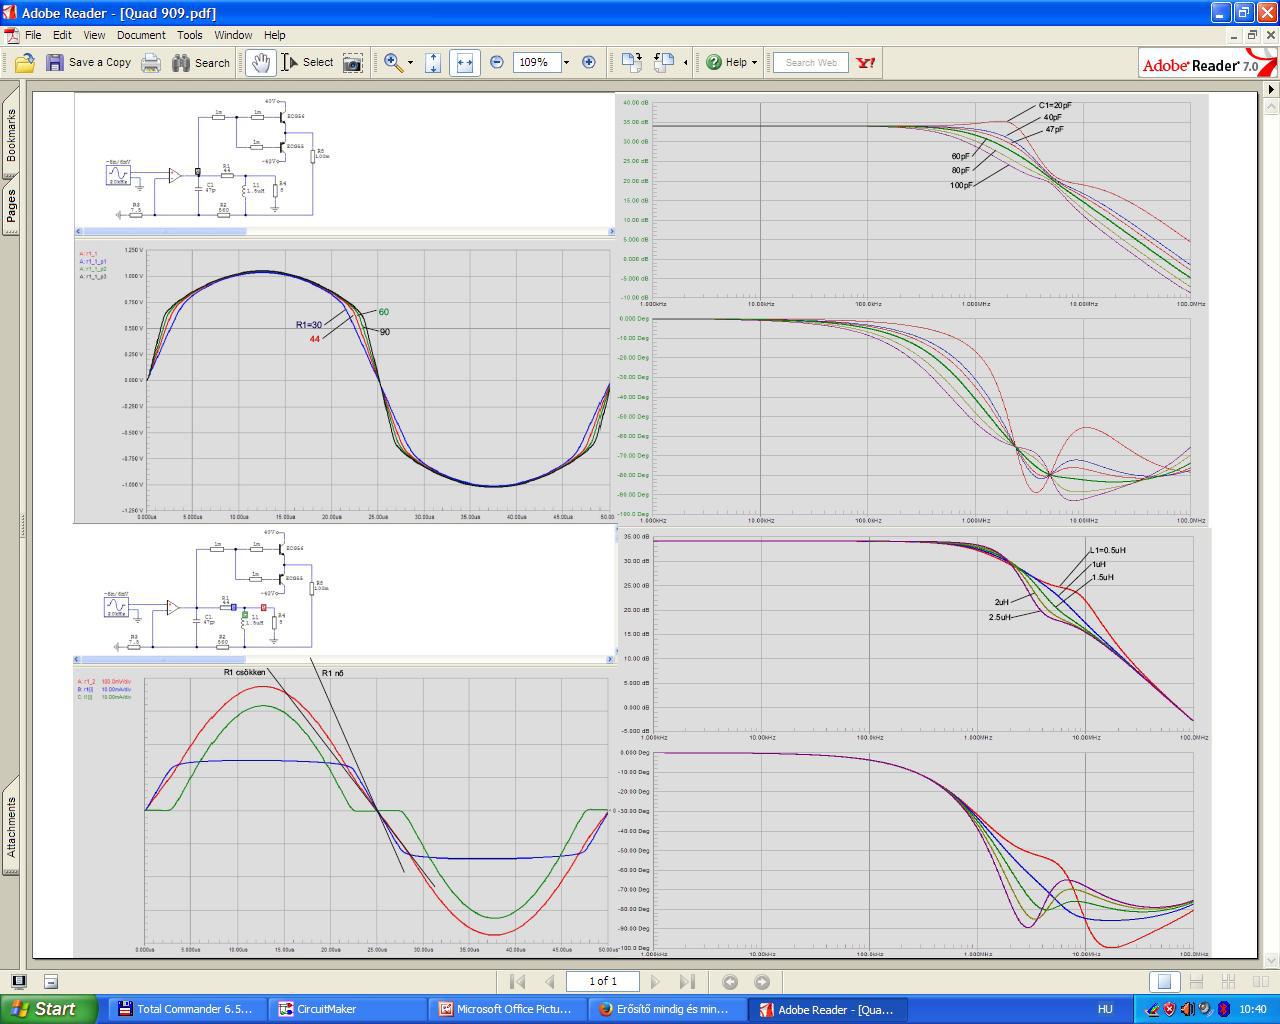The height and width of the screenshot is (1024, 1280).
Task: Open the Edit menu
Action: click(62, 35)
